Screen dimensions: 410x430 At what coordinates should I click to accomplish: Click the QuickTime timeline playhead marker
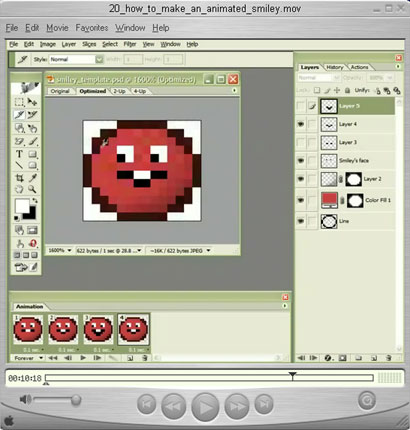pyautogui.click(x=292, y=376)
